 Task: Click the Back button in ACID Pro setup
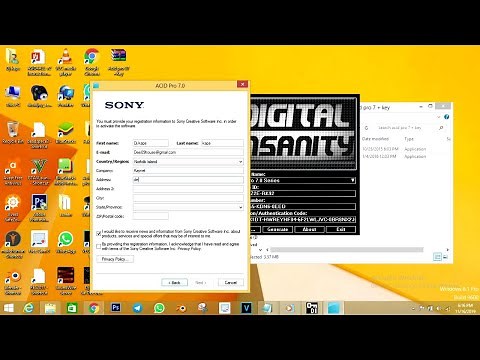174,282
